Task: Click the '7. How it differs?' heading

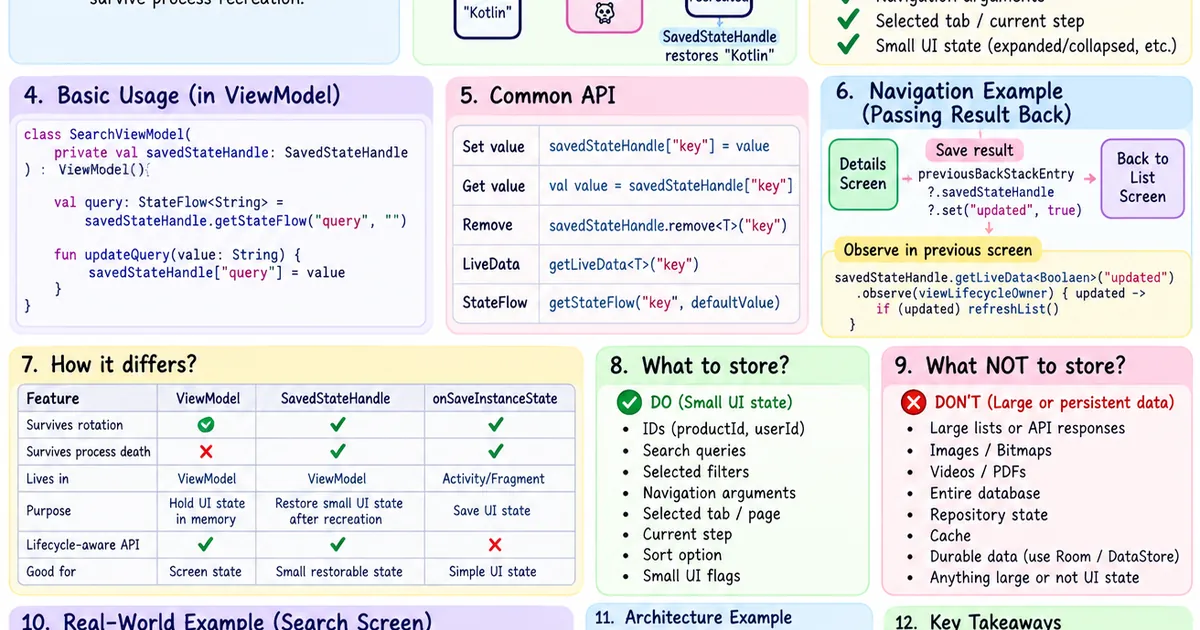Action: point(110,364)
